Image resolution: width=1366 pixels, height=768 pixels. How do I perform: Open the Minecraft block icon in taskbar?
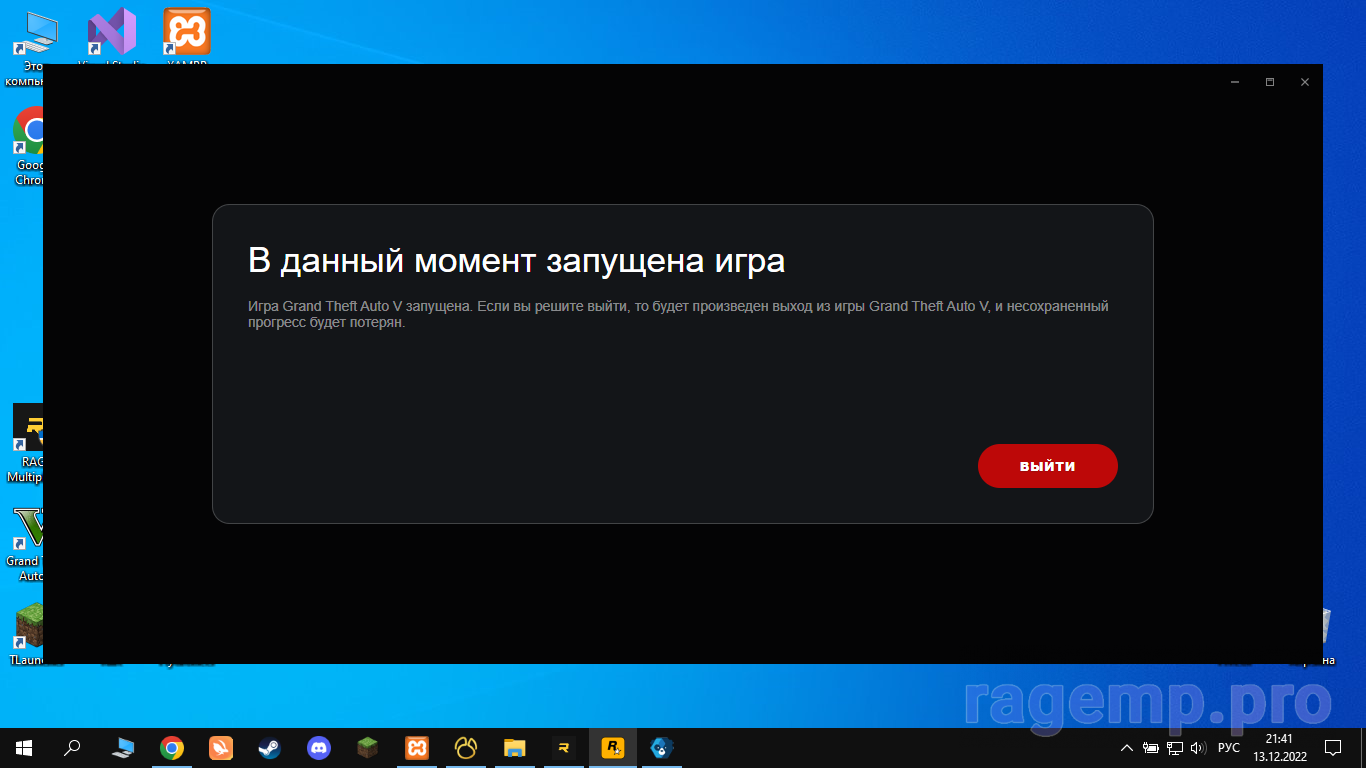tap(368, 747)
